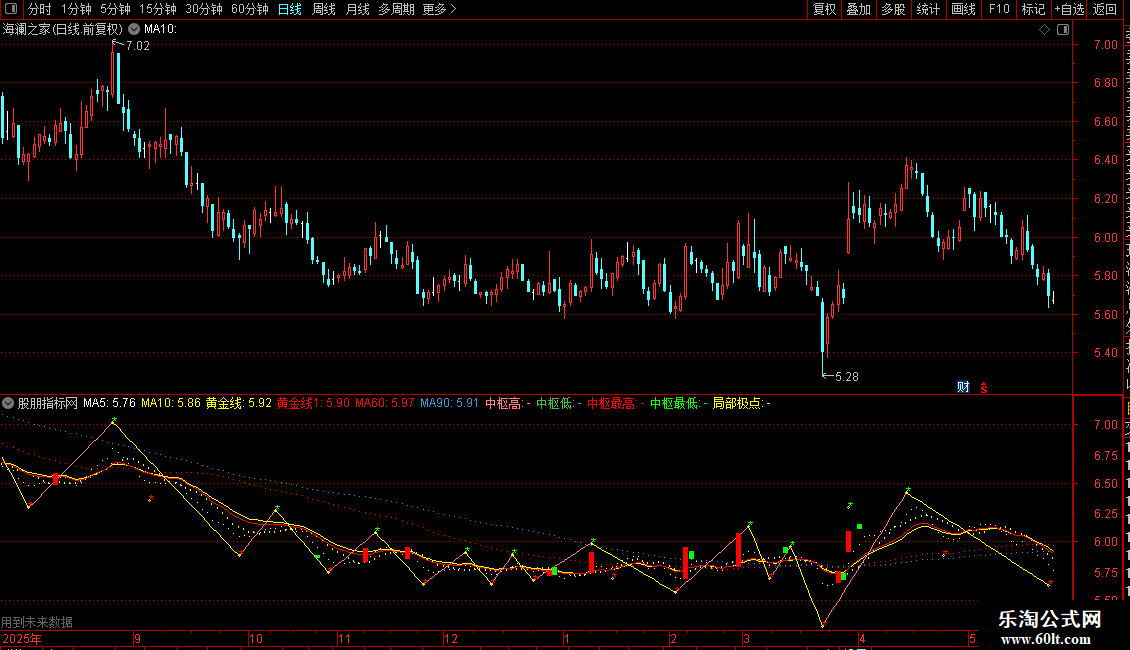The image size is (1130, 650).
Task: Click the 复权 adjustment button
Action: (824, 9)
